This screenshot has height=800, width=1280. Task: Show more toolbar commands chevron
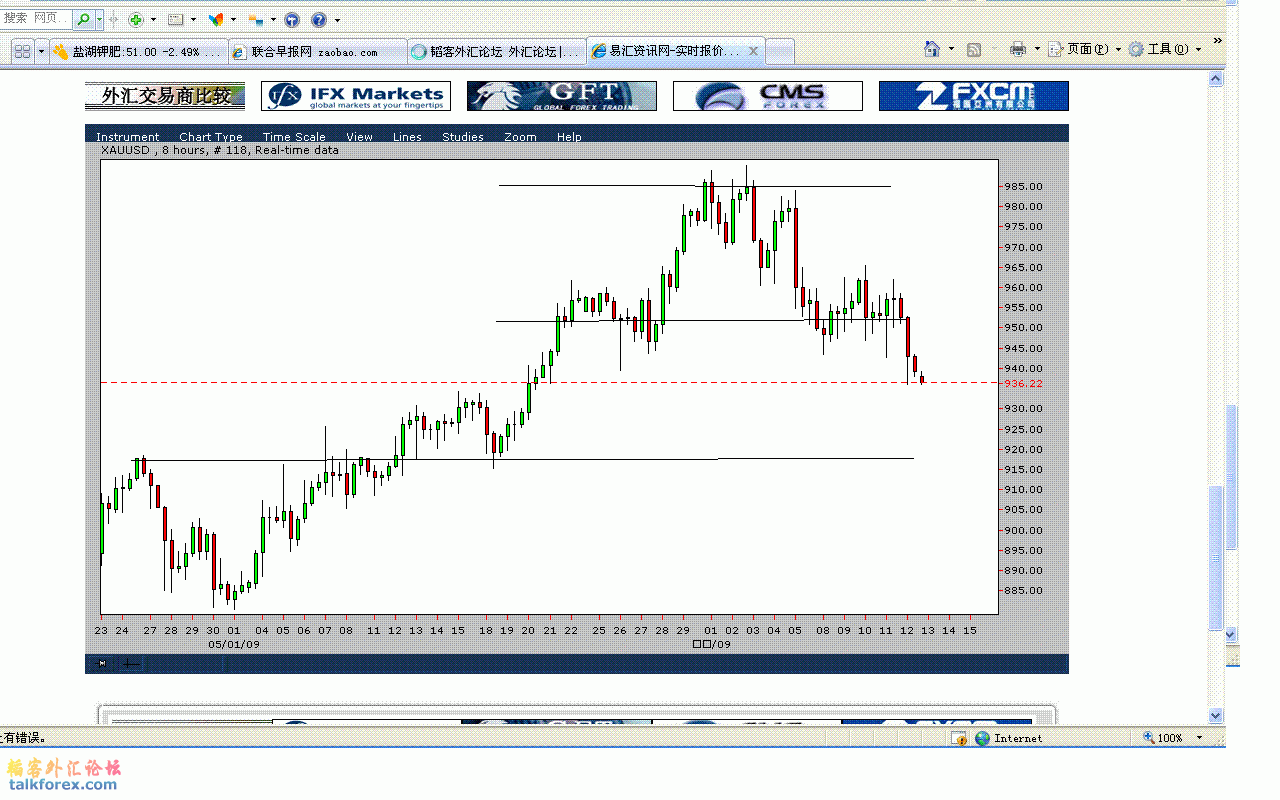tap(1217, 41)
